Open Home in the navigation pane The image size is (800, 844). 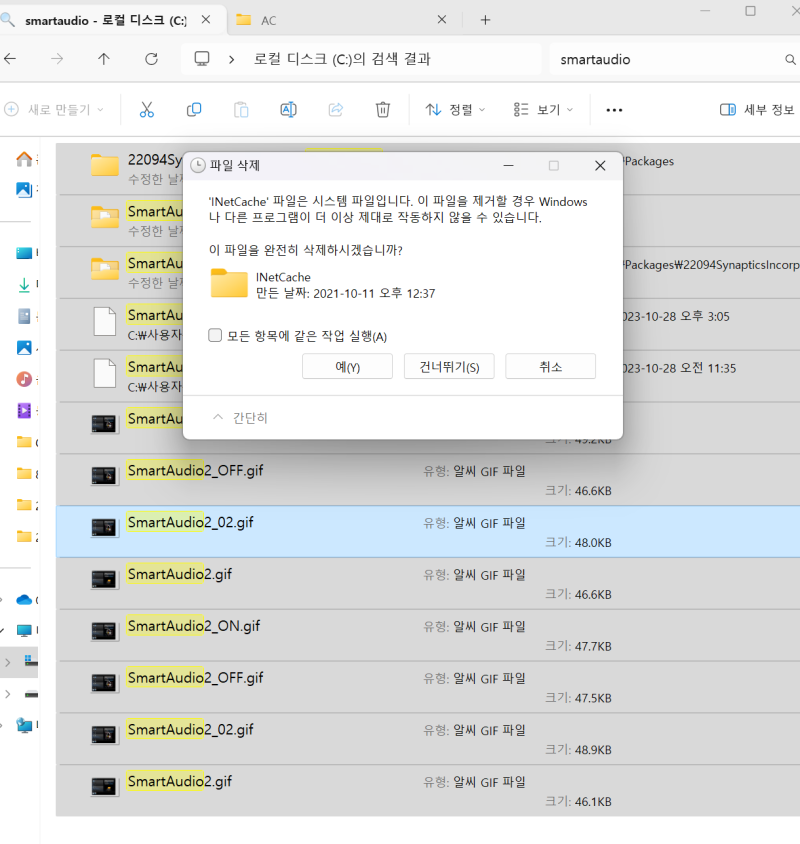click(24, 159)
